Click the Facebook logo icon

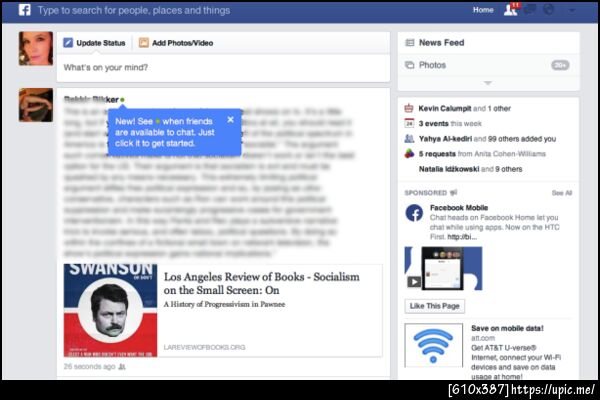point(24,10)
